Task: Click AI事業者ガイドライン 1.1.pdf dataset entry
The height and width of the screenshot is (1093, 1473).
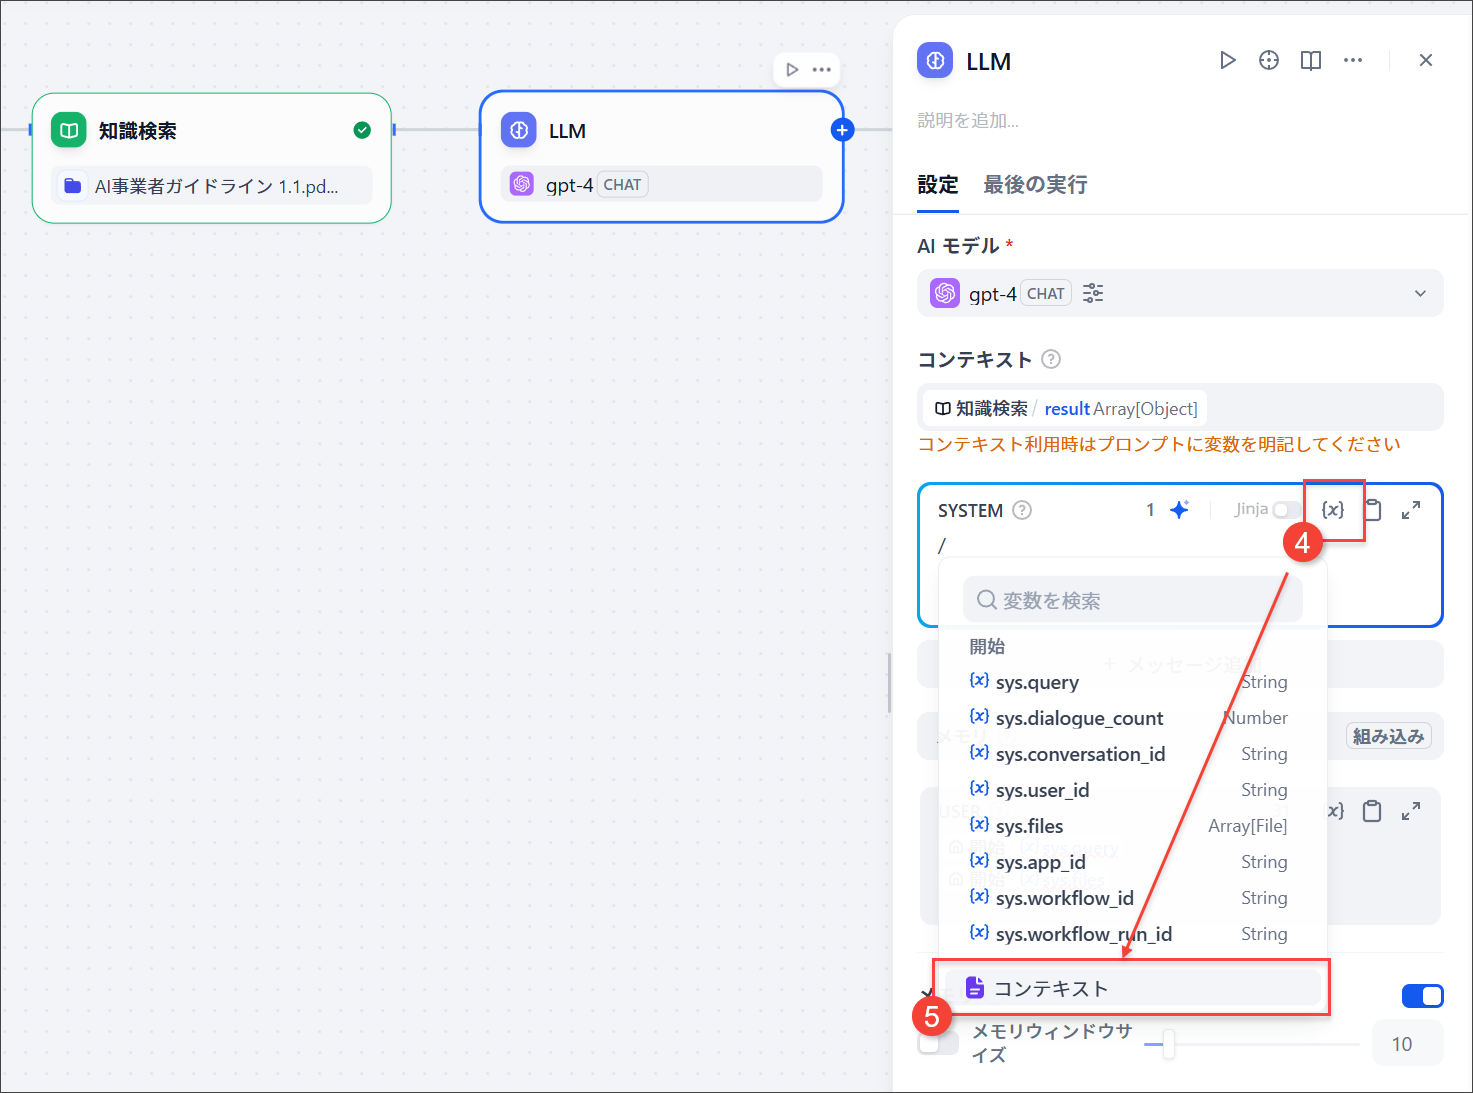Action: pyautogui.click(x=211, y=186)
